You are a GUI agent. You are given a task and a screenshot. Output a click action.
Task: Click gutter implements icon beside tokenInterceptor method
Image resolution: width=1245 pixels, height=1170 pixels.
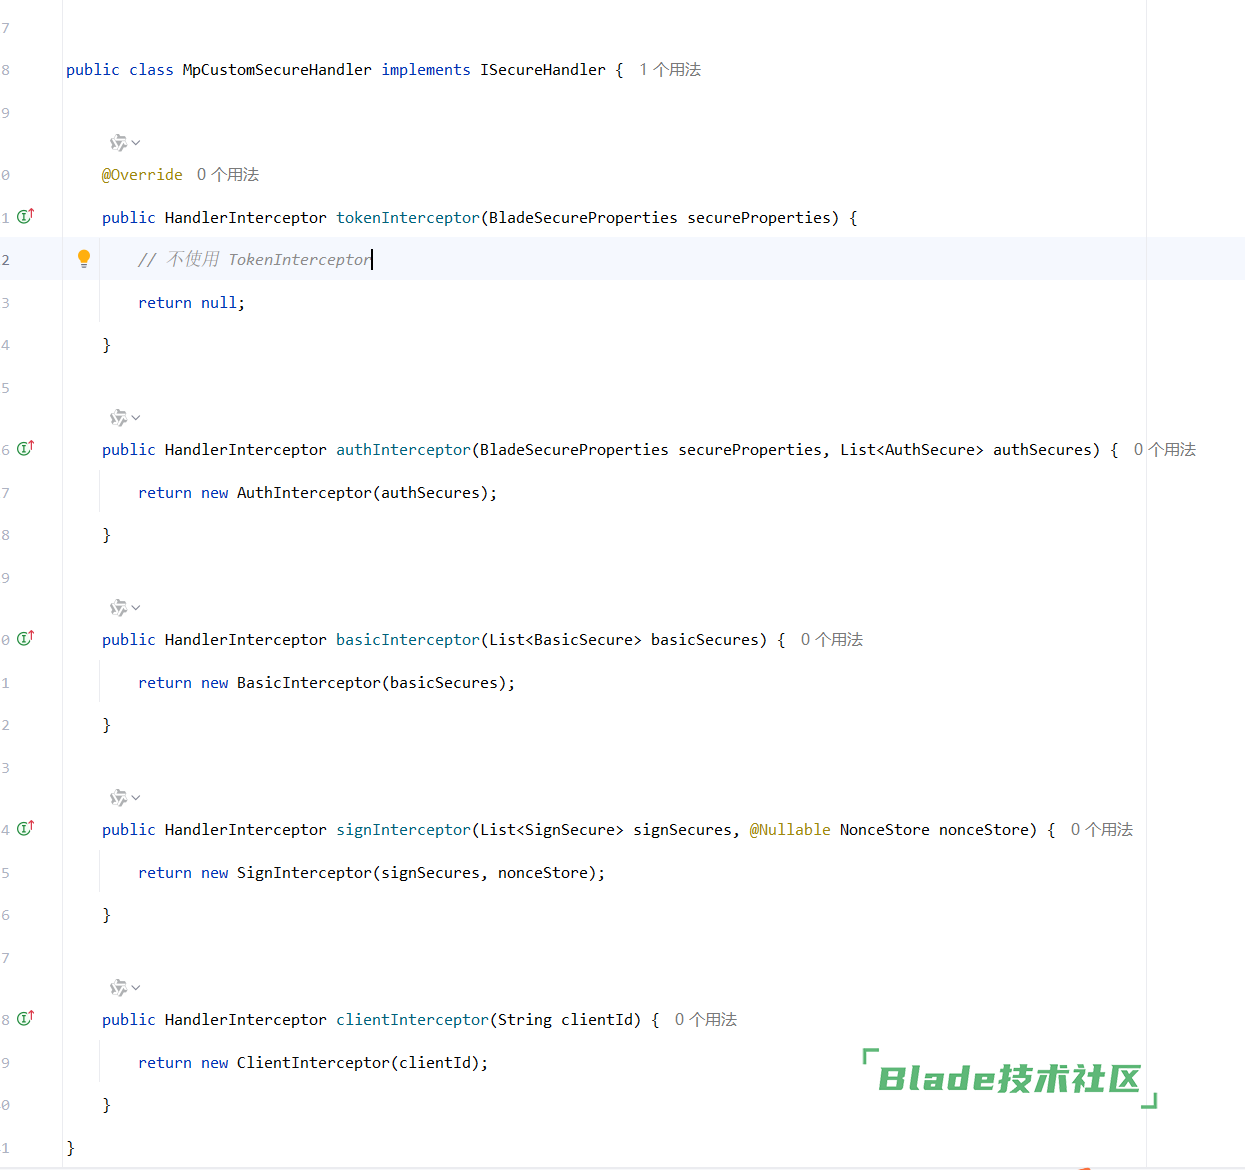pos(26,216)
